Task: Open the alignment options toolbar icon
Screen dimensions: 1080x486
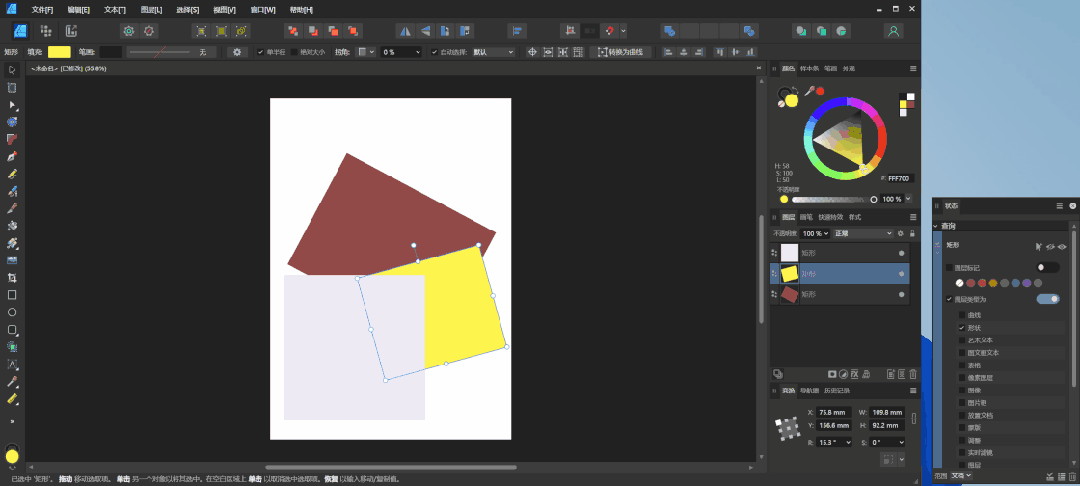Action: coord(517,31)
